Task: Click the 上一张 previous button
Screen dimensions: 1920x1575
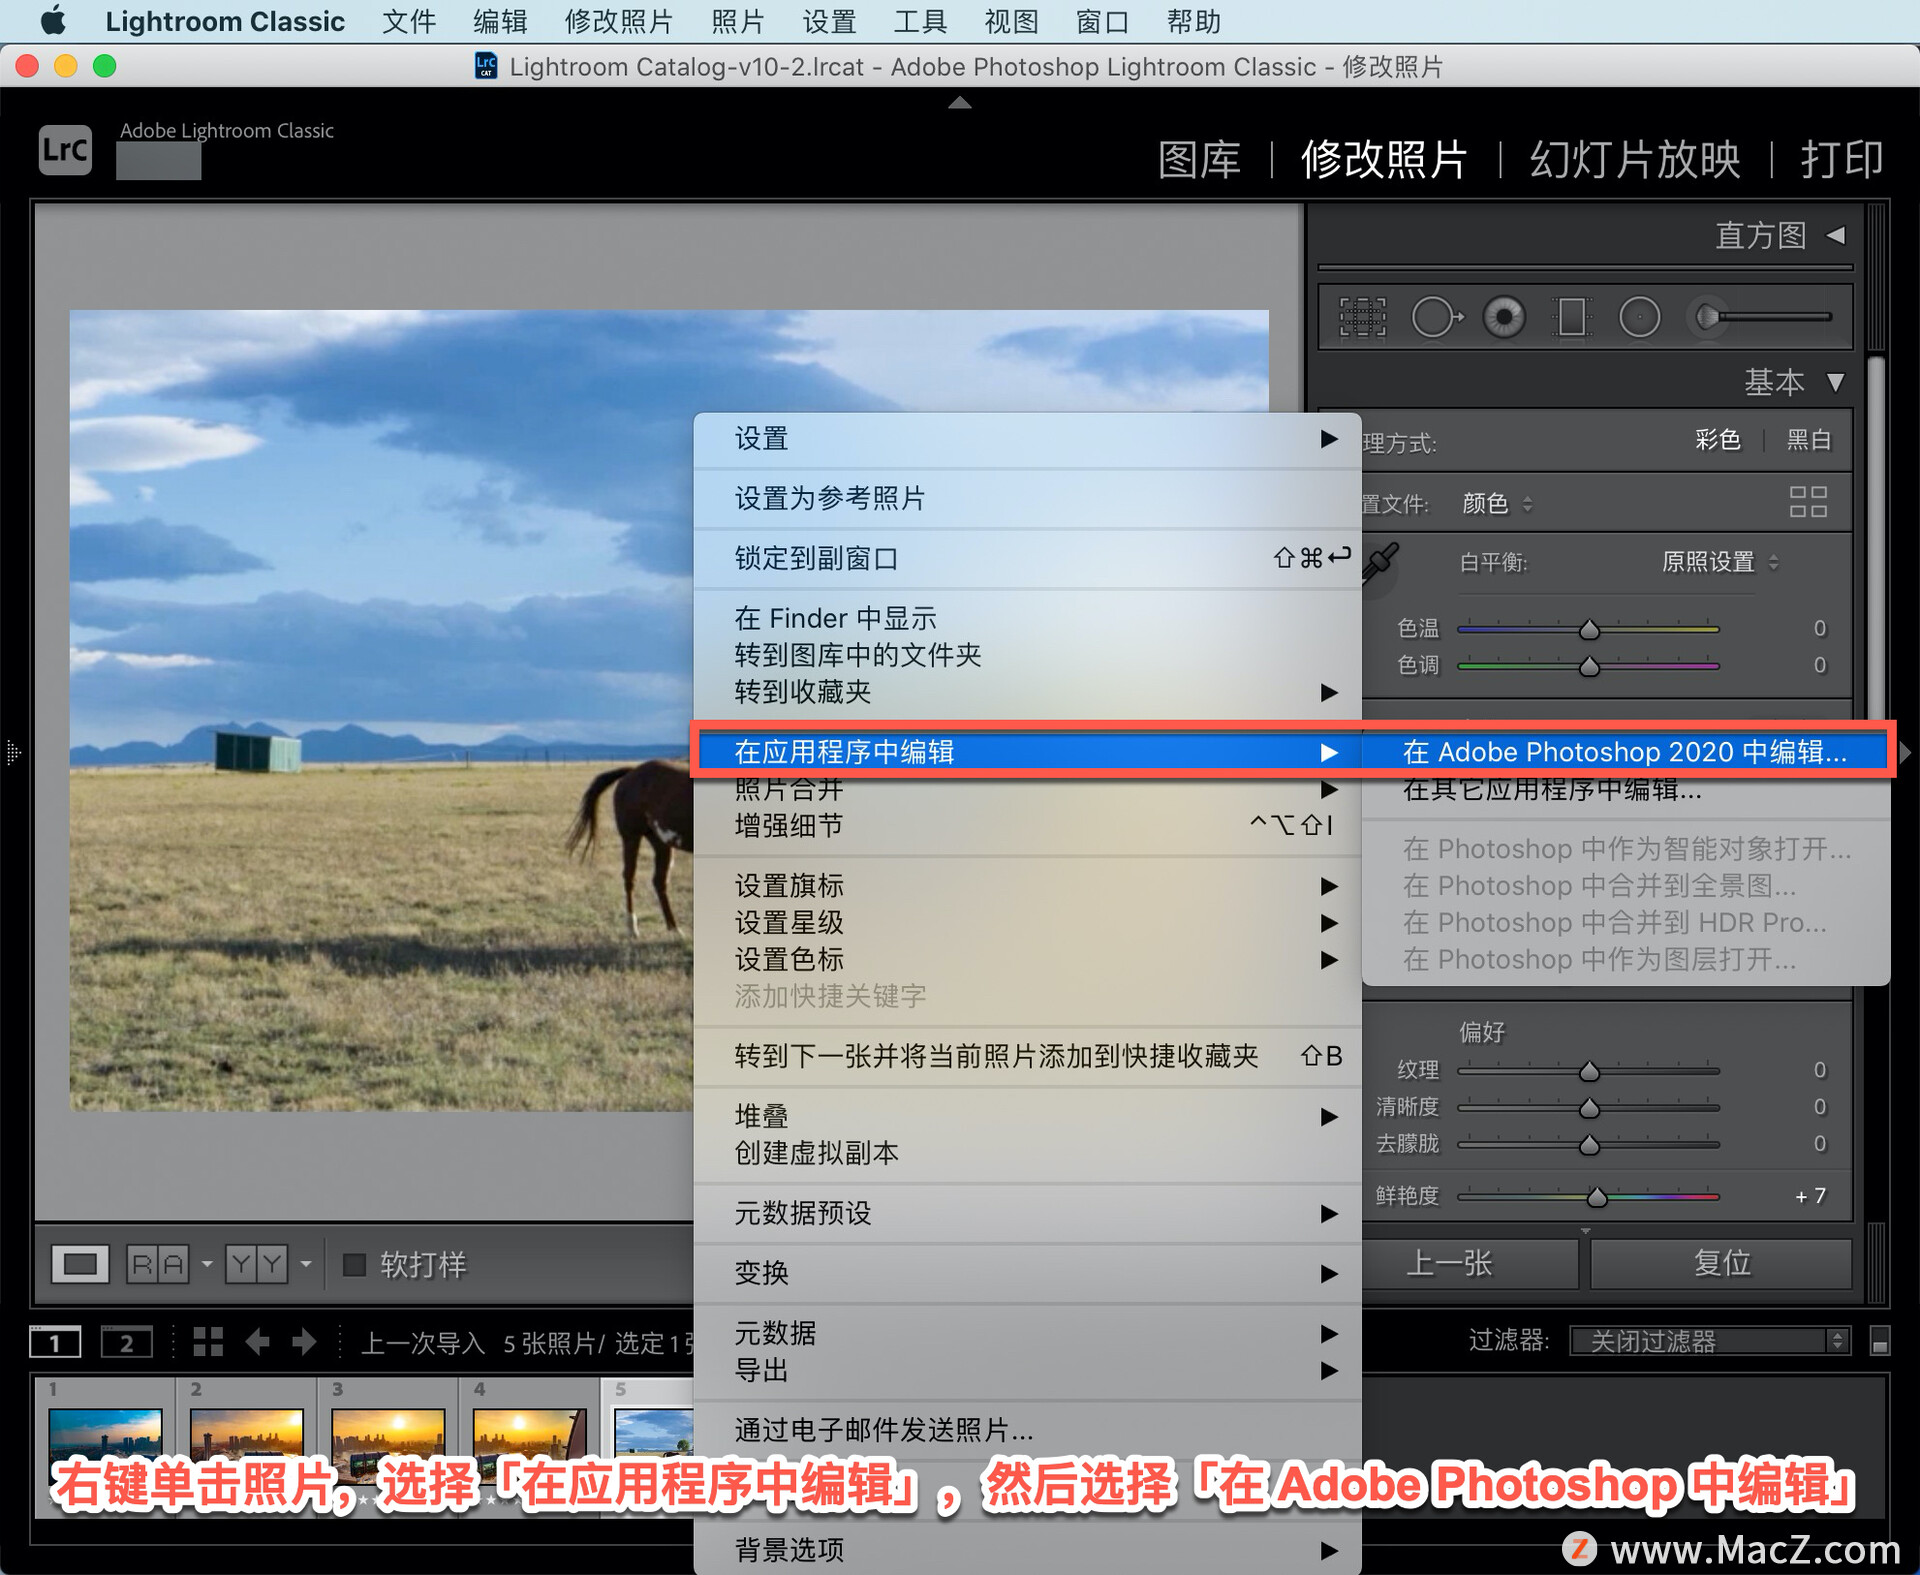Action: [1471, 1263]
